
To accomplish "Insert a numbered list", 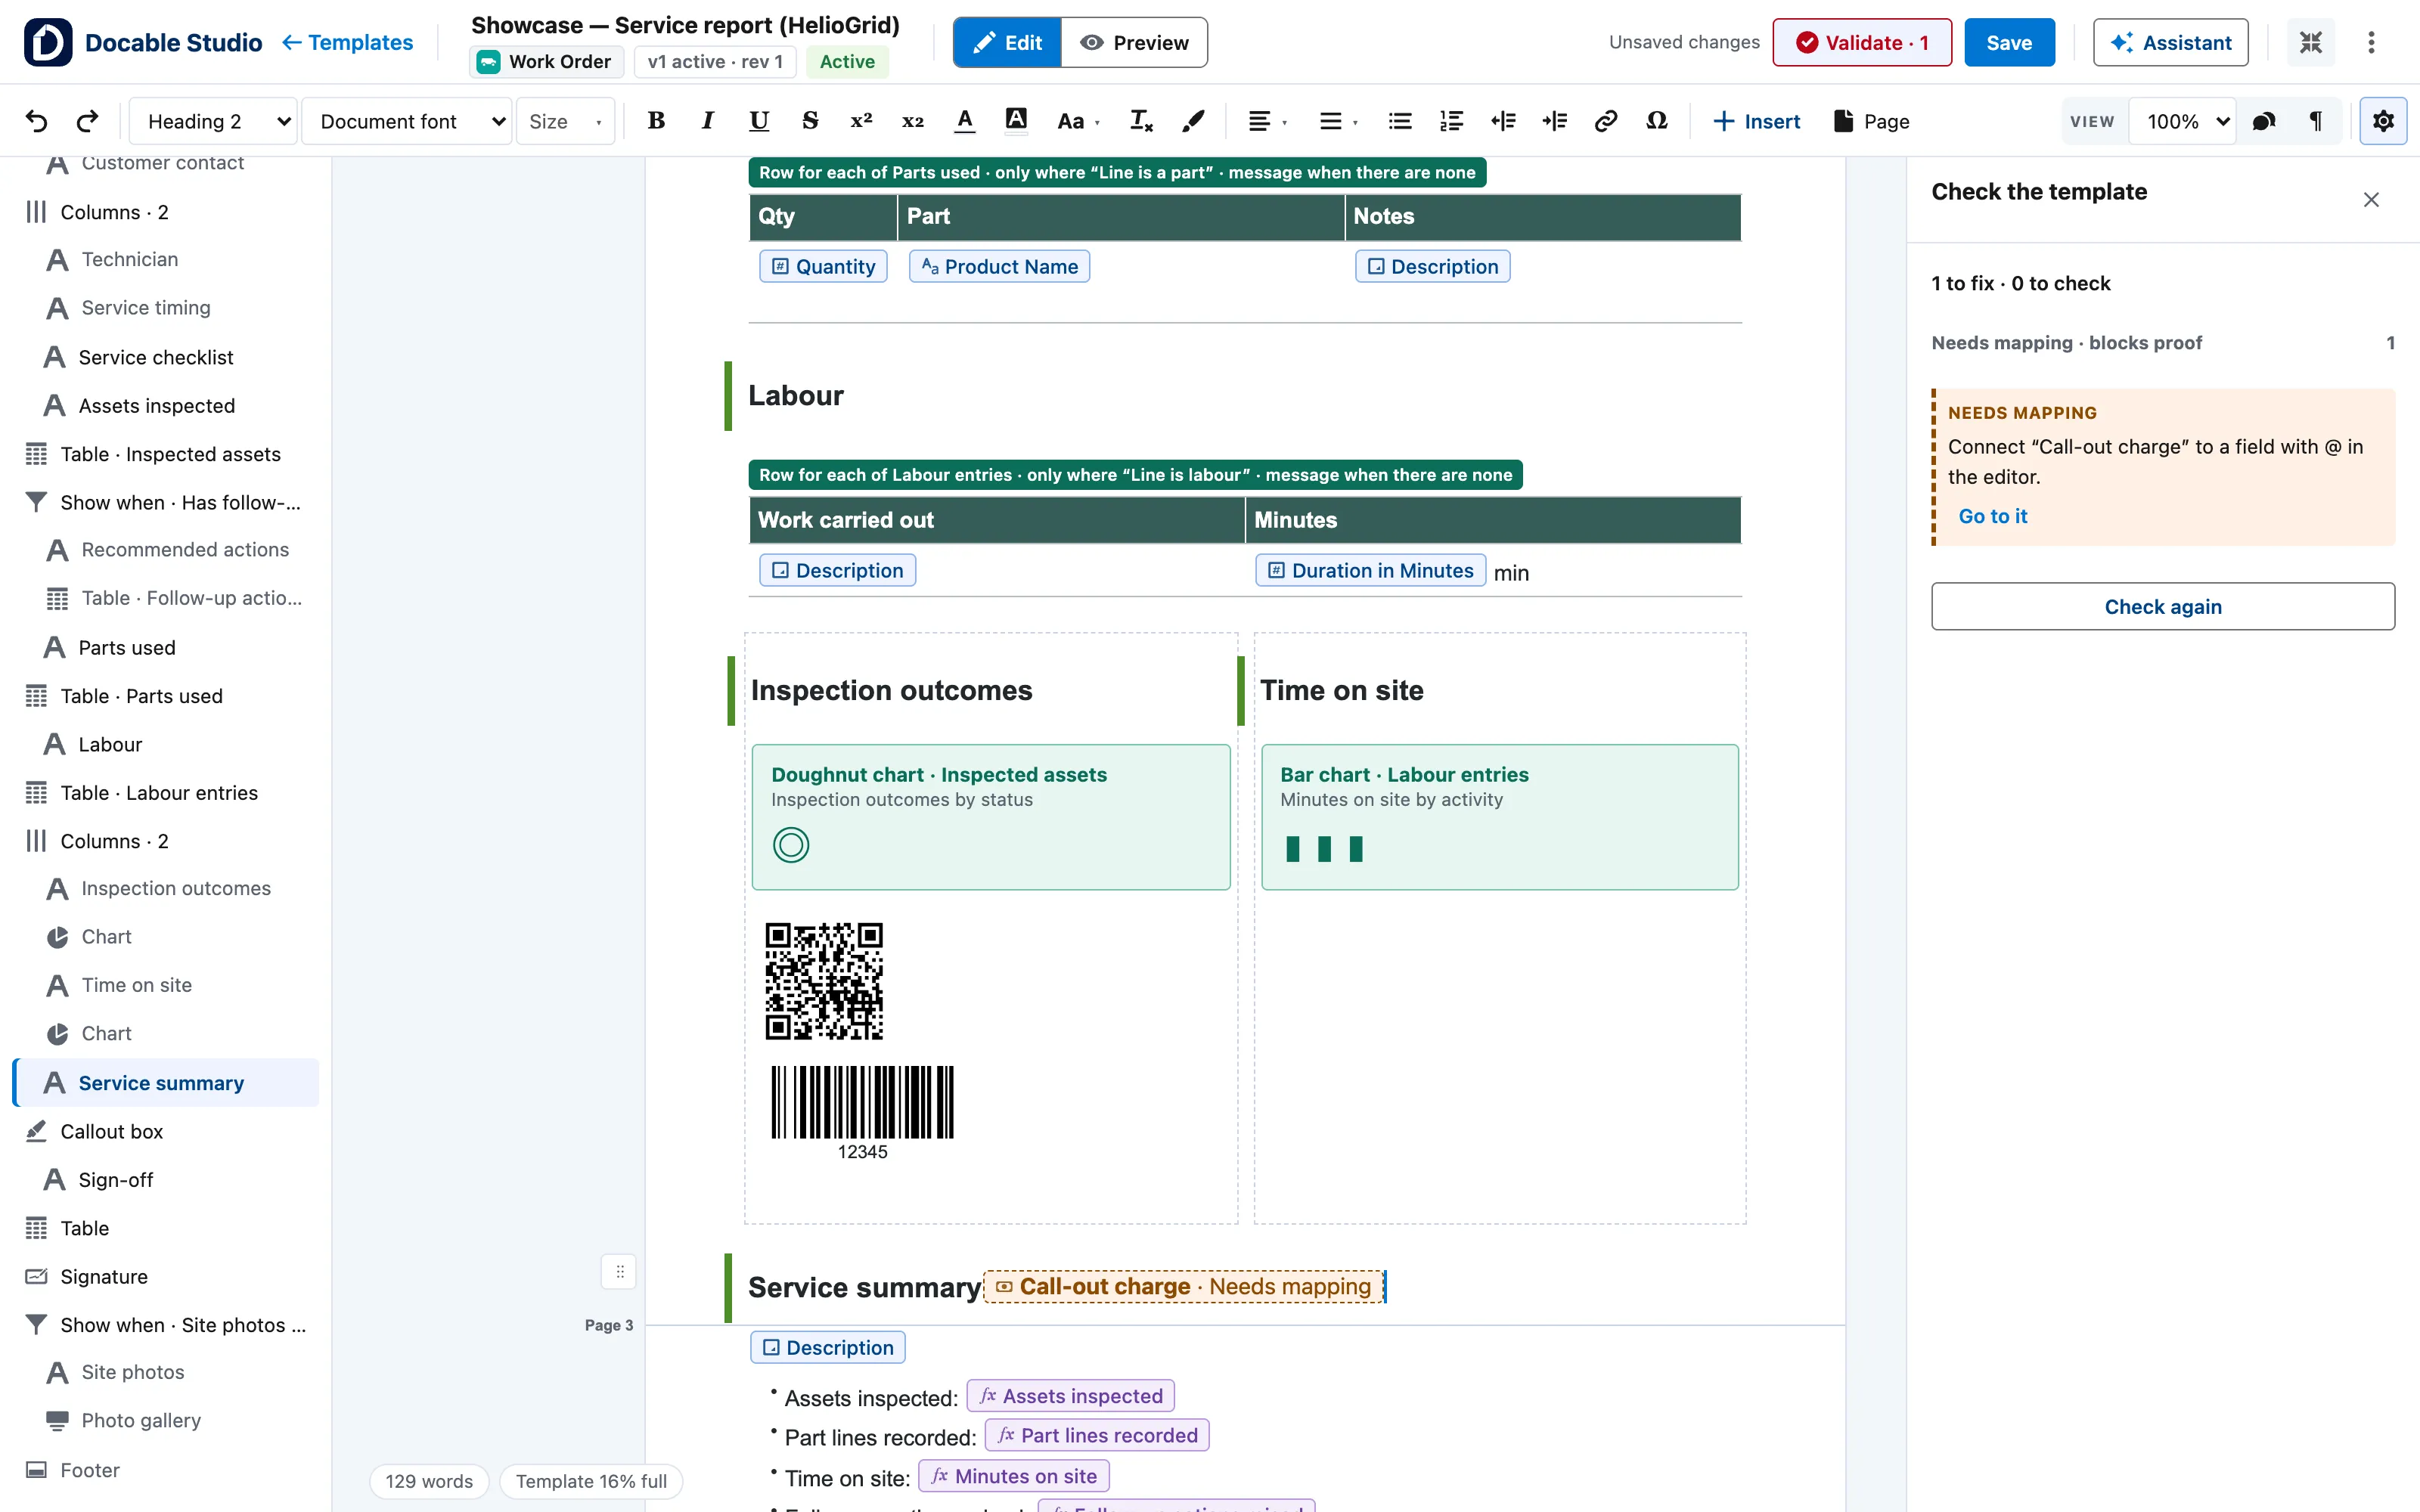I will coord(1451,121).
